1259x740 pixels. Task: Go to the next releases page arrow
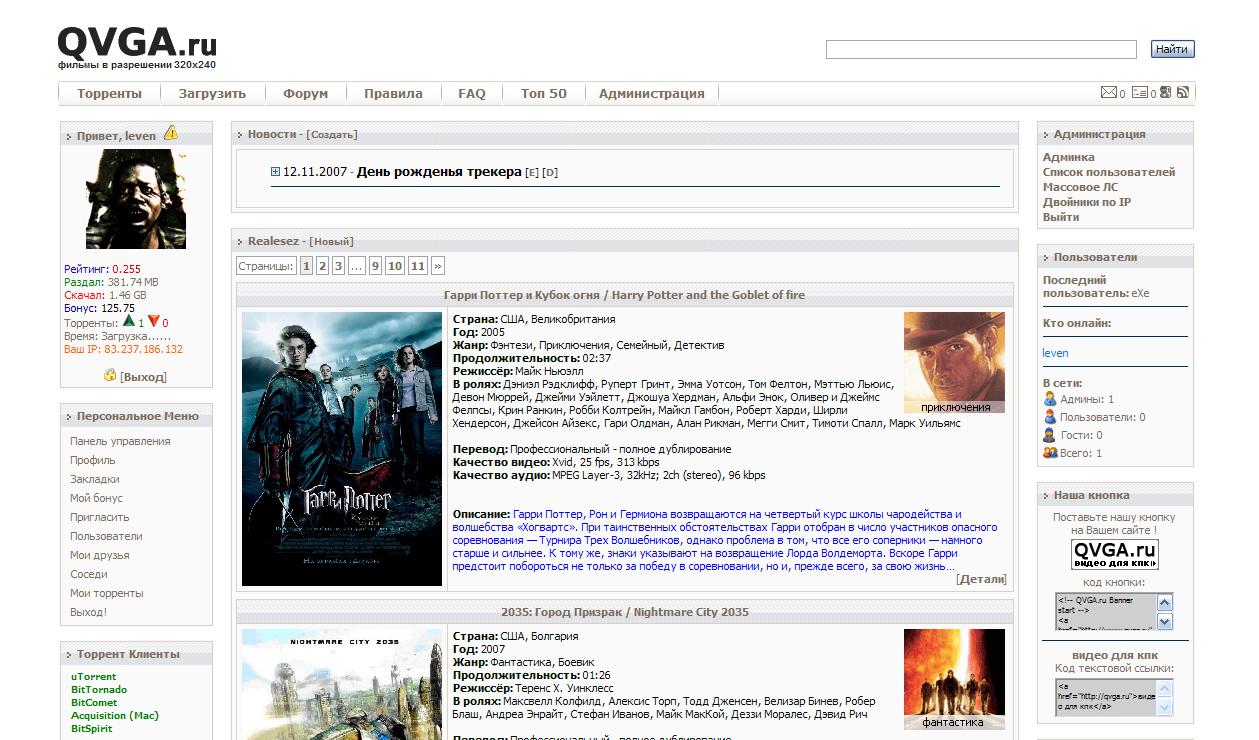[438, 266]
